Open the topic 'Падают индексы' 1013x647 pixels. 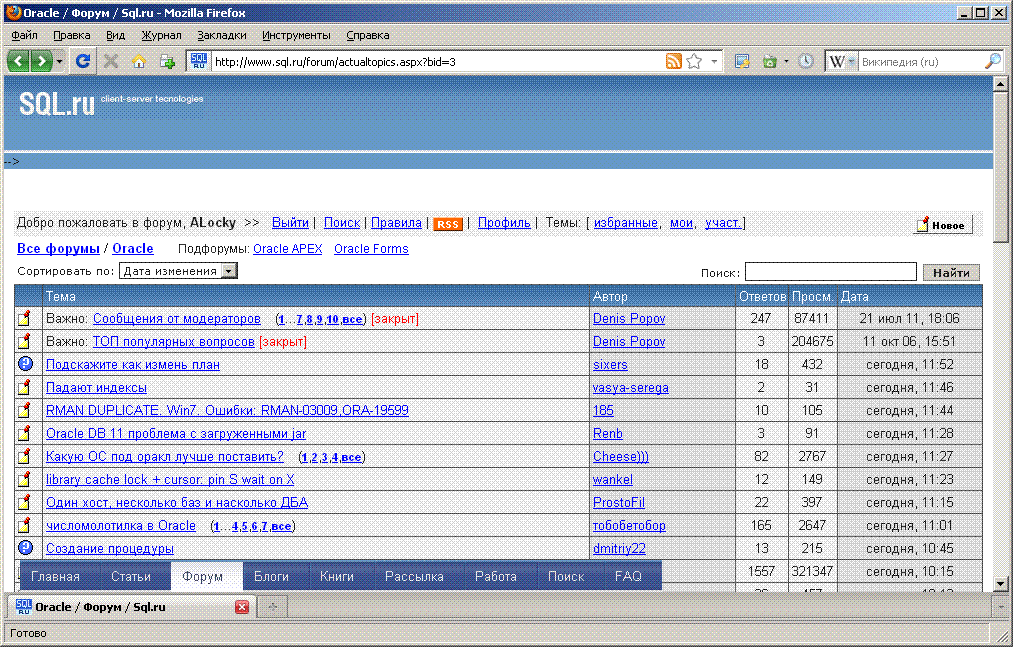click(96, 388)
